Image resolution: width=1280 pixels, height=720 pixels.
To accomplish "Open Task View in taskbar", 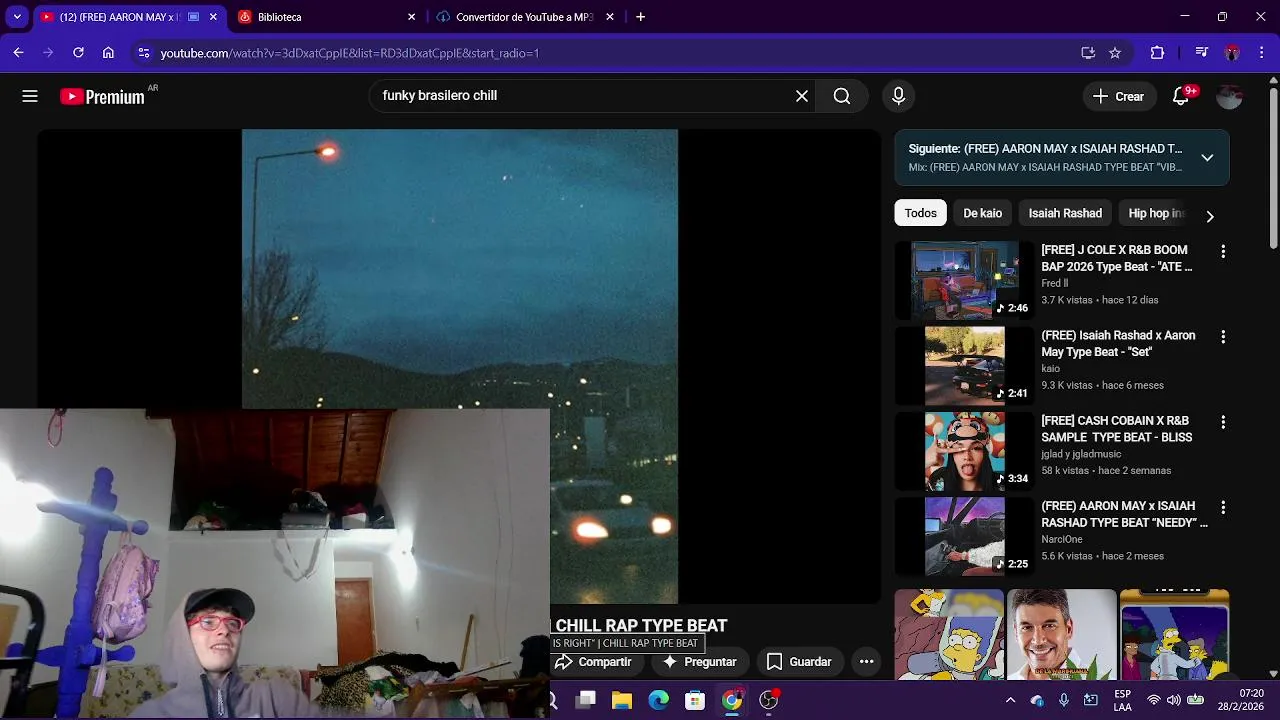I will (x=586, y=700).
